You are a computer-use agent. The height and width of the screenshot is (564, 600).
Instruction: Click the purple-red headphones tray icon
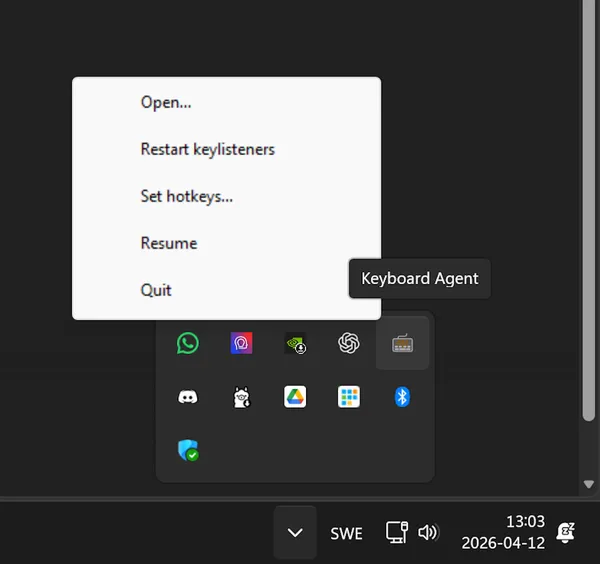click(241, 343)
